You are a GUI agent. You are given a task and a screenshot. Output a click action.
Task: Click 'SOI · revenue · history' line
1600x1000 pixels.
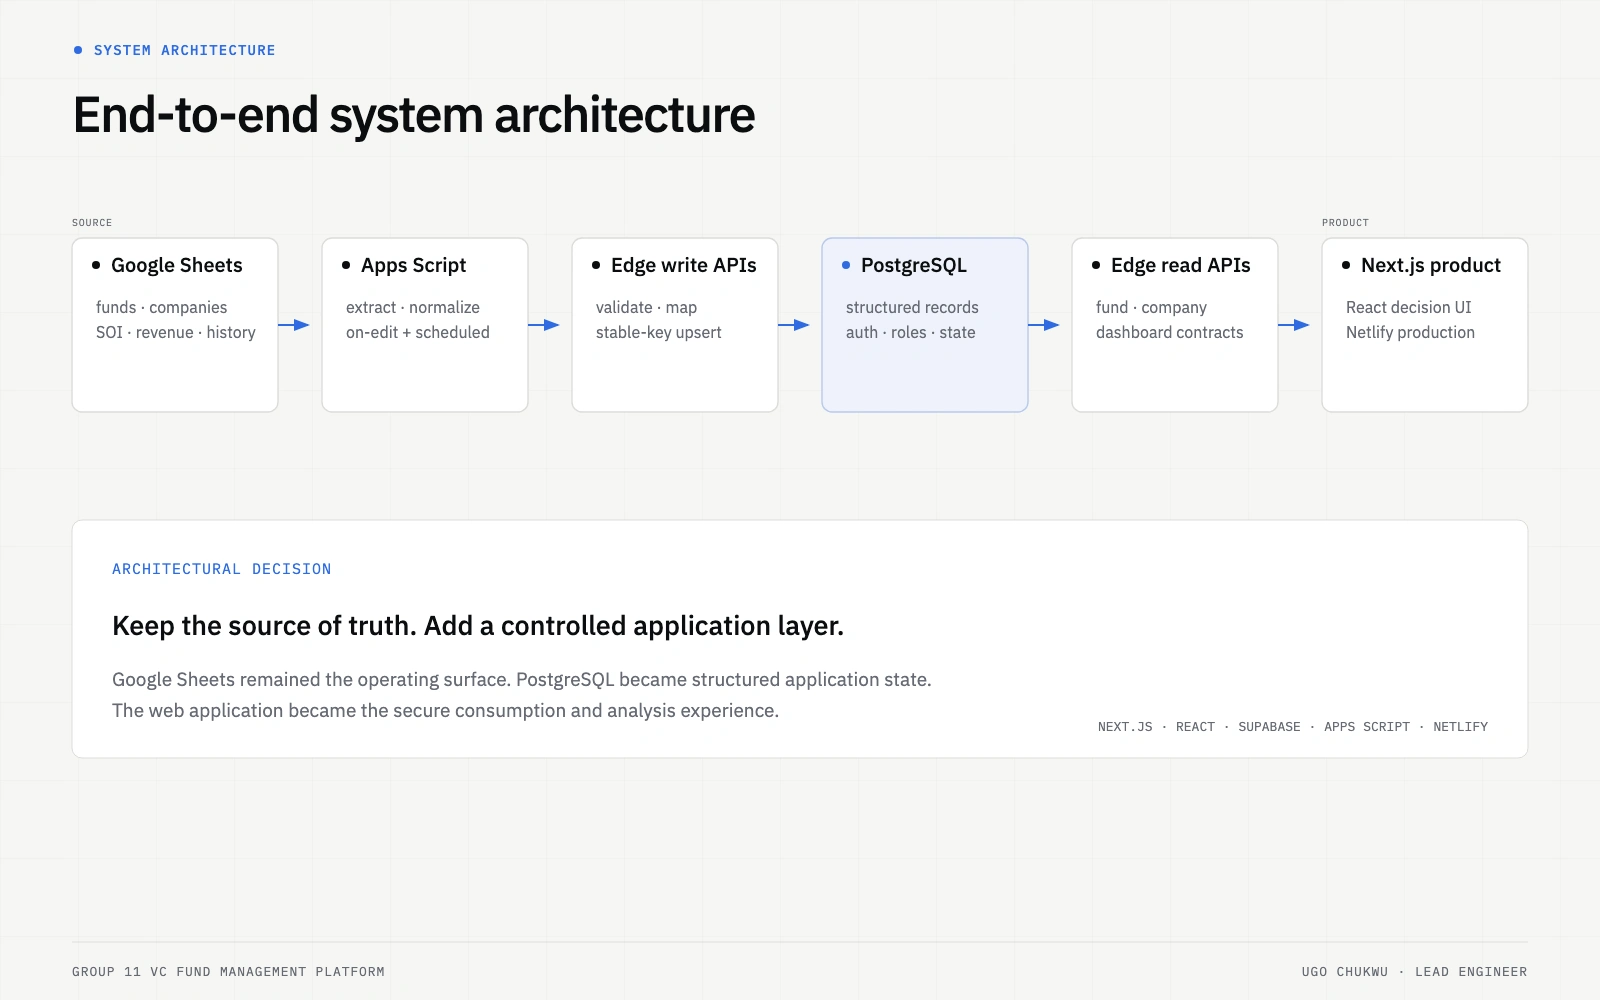pyautogui.click(x=176, y=332)
